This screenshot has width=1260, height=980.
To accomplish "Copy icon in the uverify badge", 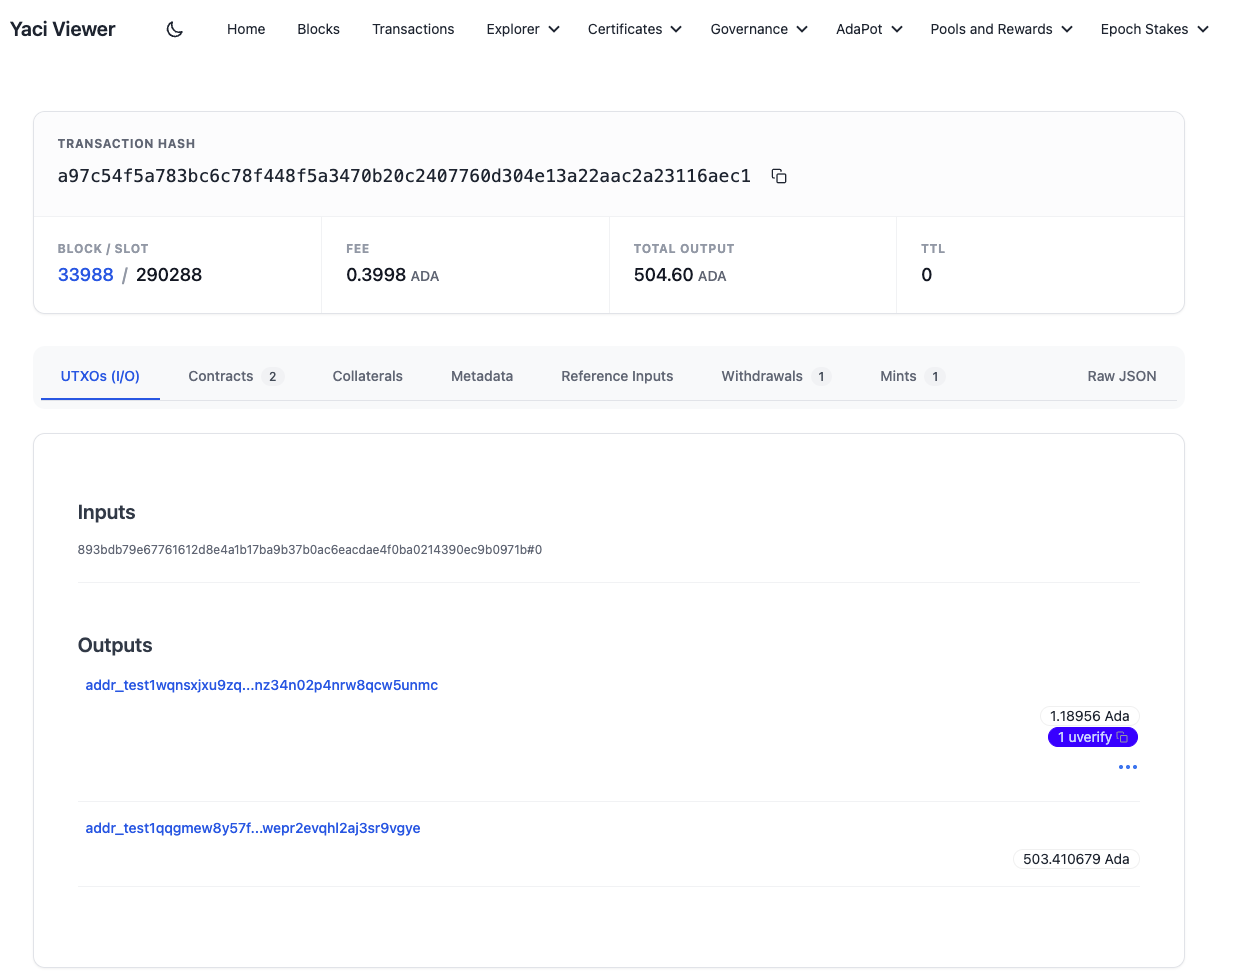I will [x=1122, y=737].
